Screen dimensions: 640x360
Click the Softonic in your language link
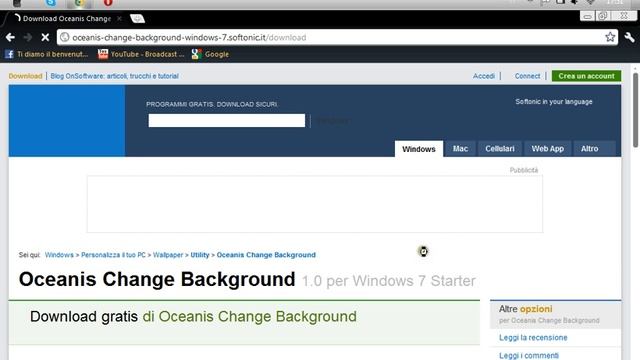point(553,102)
